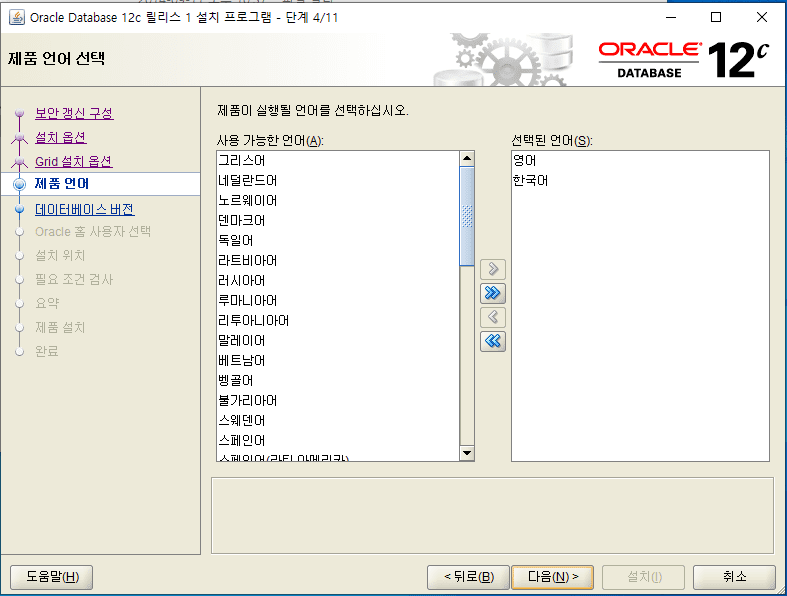Click the empty message area below lists

492,516
